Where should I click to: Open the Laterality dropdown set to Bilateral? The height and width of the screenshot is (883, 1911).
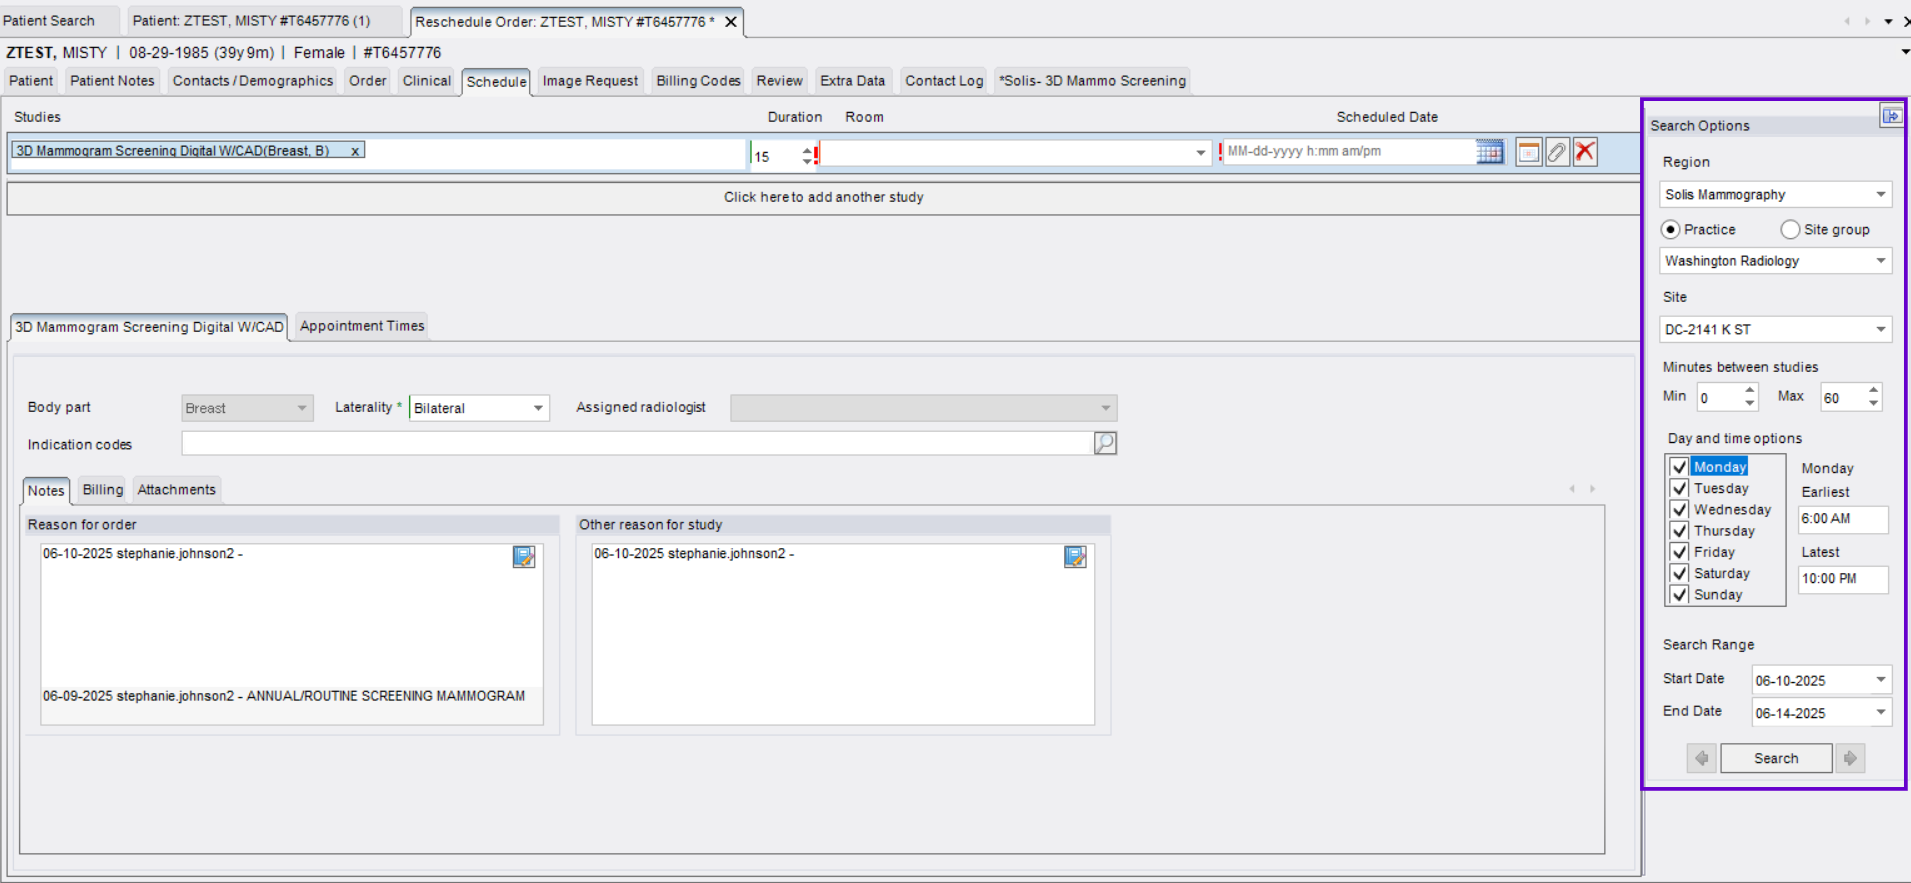pos(538,408)
